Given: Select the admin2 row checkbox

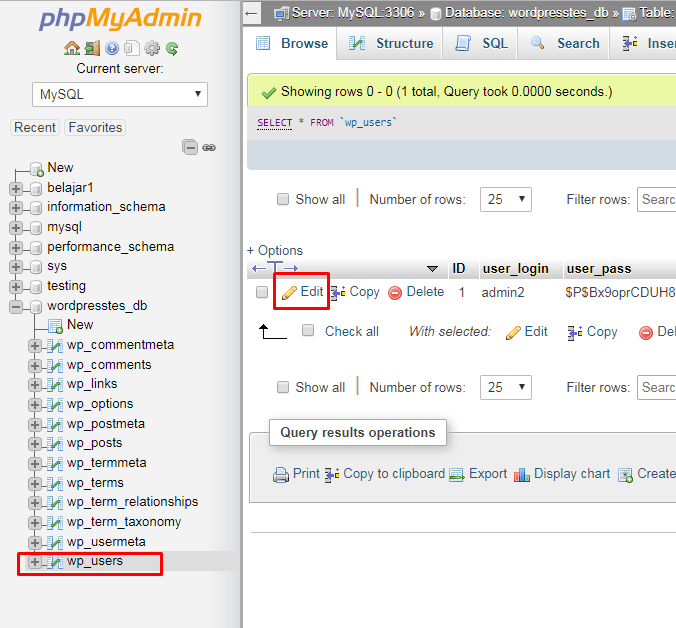Looking at the screenshot, I should pyautogui.click(x=262, y=292).
